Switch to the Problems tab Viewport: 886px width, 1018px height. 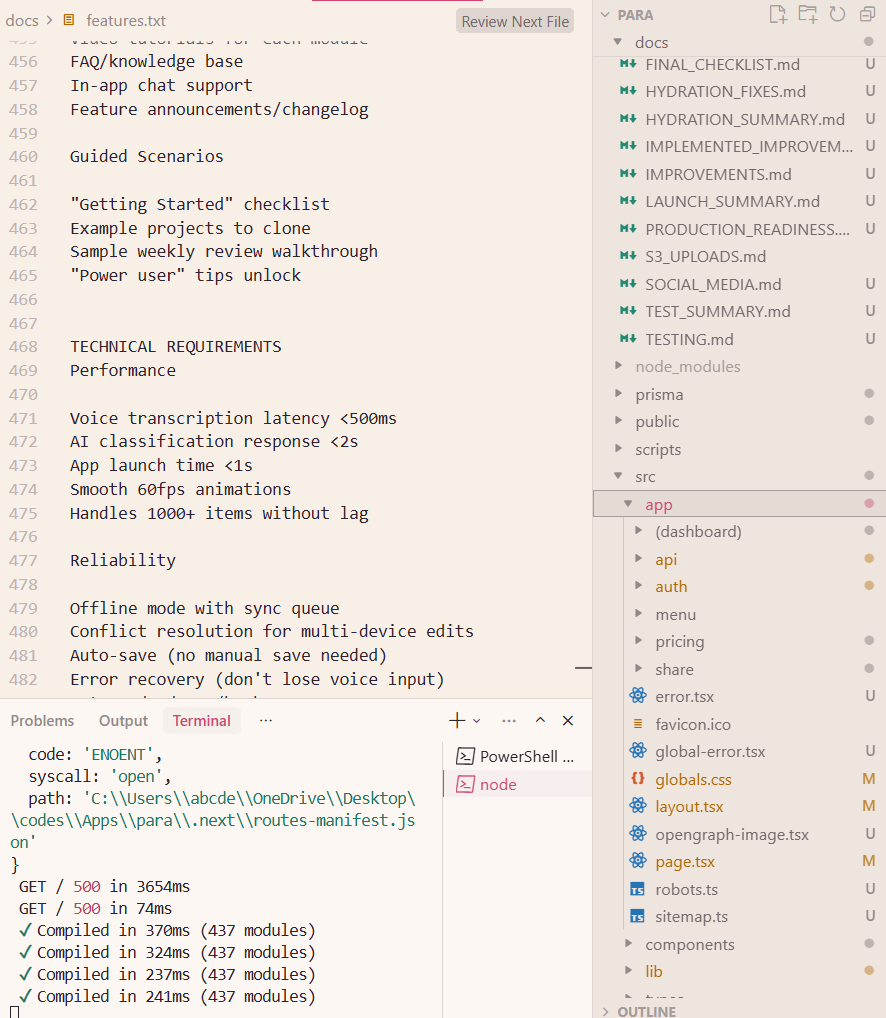42,721
